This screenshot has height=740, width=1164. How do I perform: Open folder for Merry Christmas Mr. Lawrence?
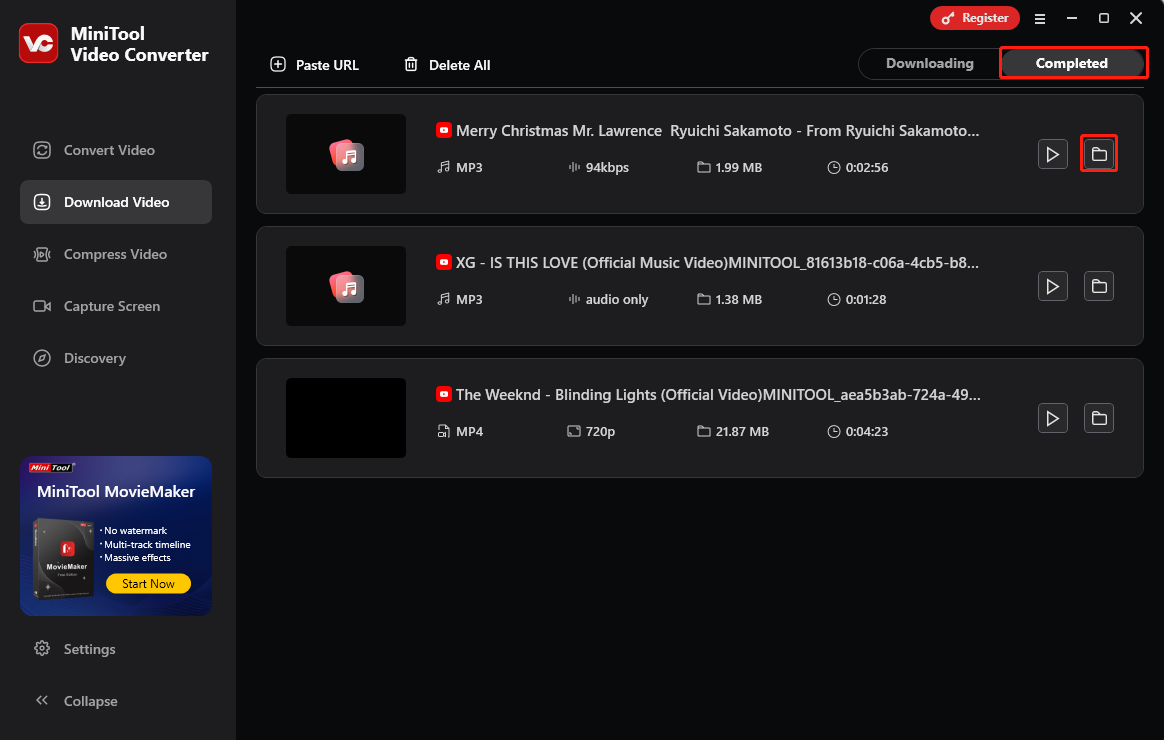[1099, 154]
